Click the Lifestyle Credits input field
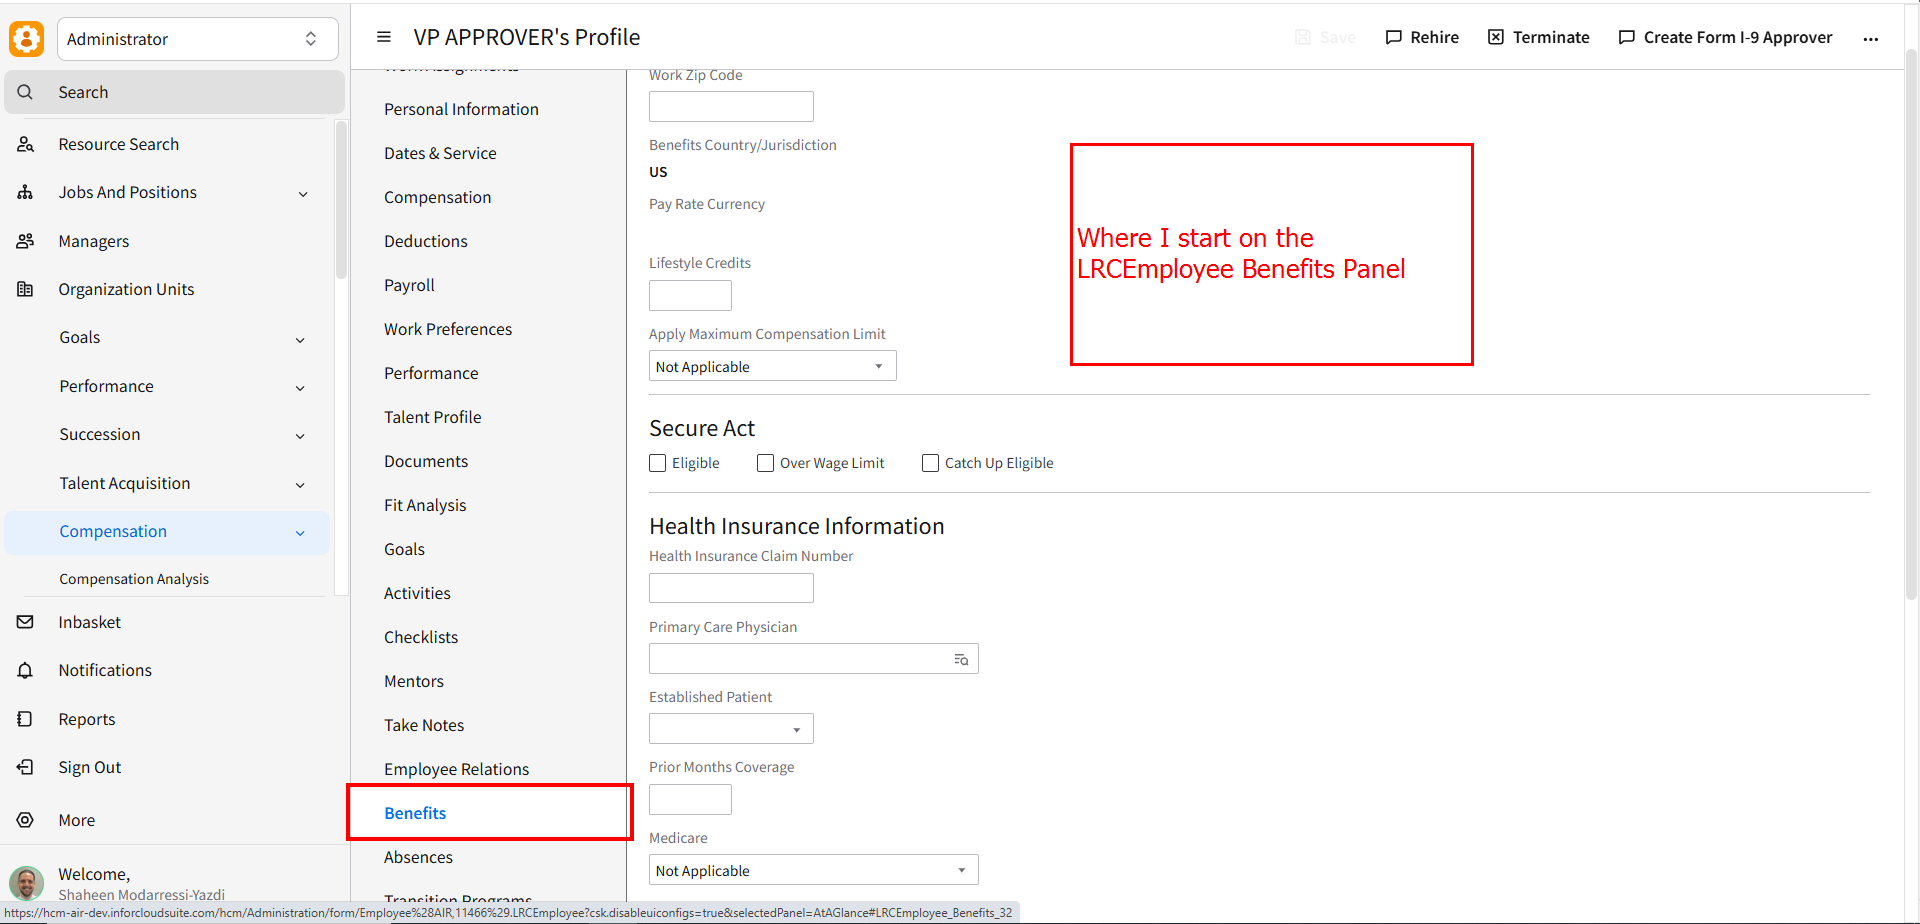The width and height of the screenshot is (1920, 924). (690, 295)
